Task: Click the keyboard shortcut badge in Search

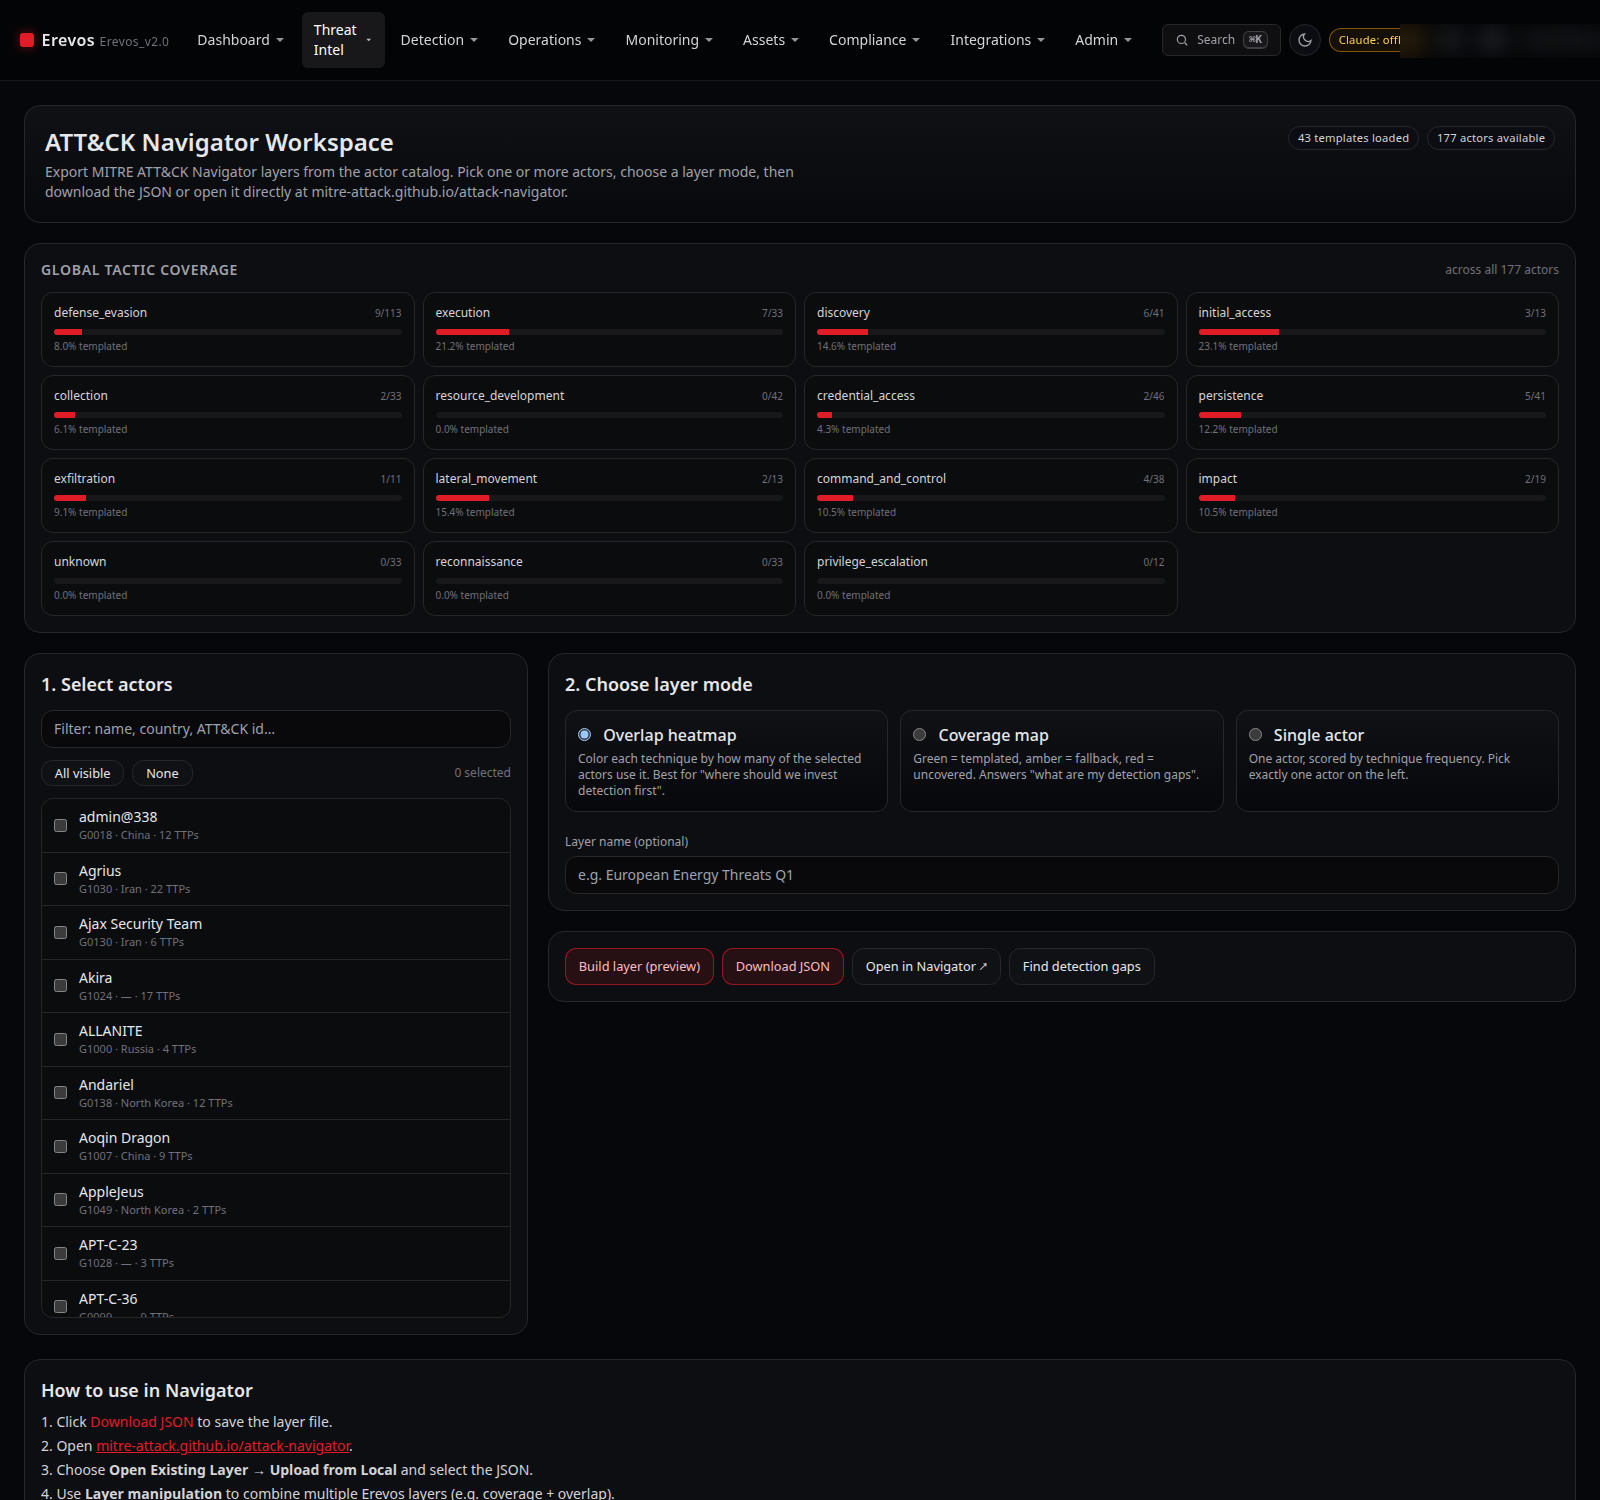Action: [1255, 40]
